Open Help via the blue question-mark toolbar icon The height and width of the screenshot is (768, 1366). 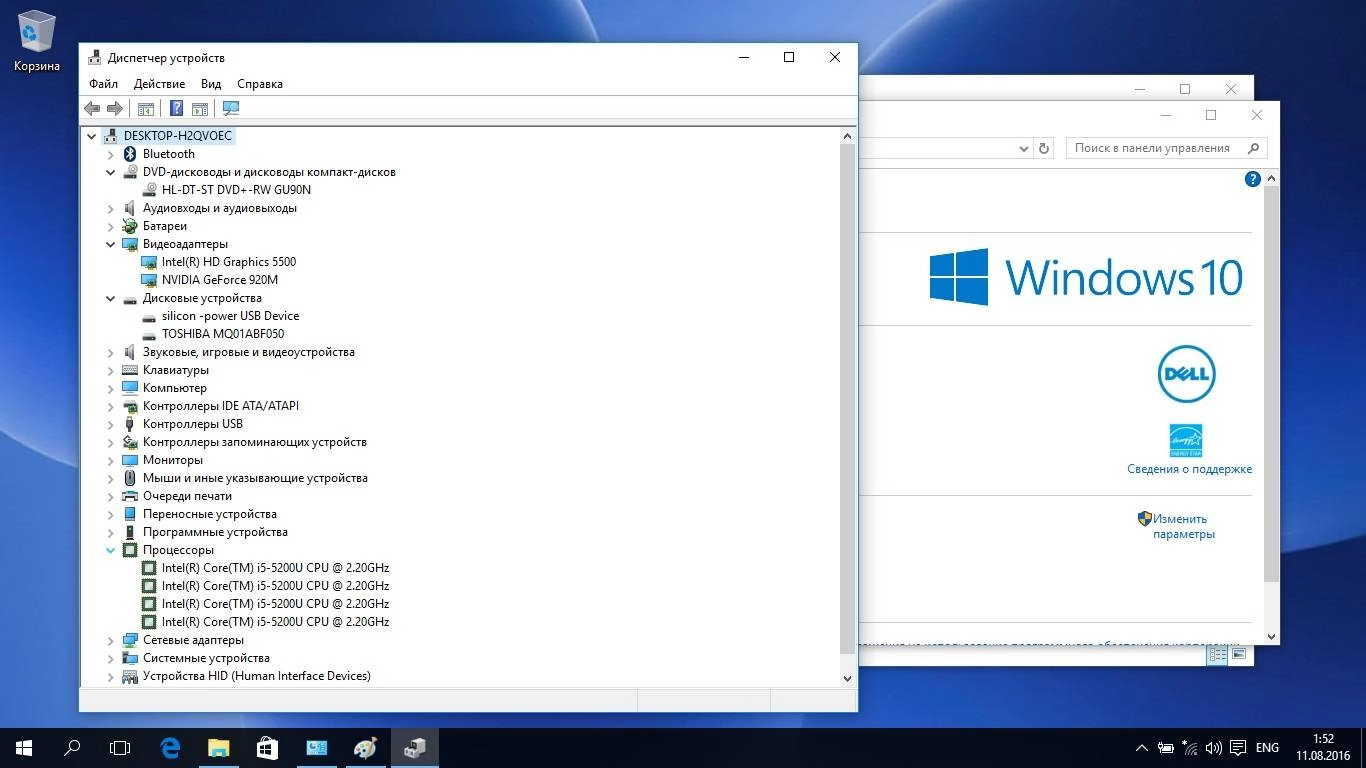tap(176, 108)
